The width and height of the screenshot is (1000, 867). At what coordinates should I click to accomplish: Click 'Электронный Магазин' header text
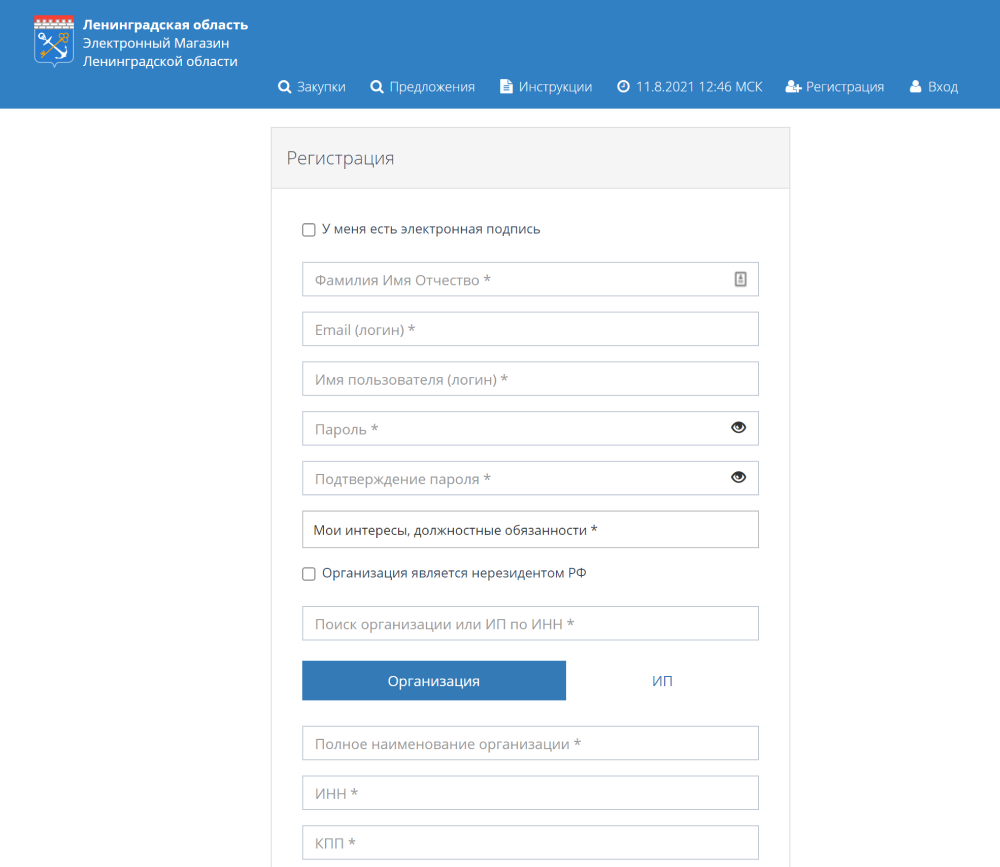[x=156, y=43]
